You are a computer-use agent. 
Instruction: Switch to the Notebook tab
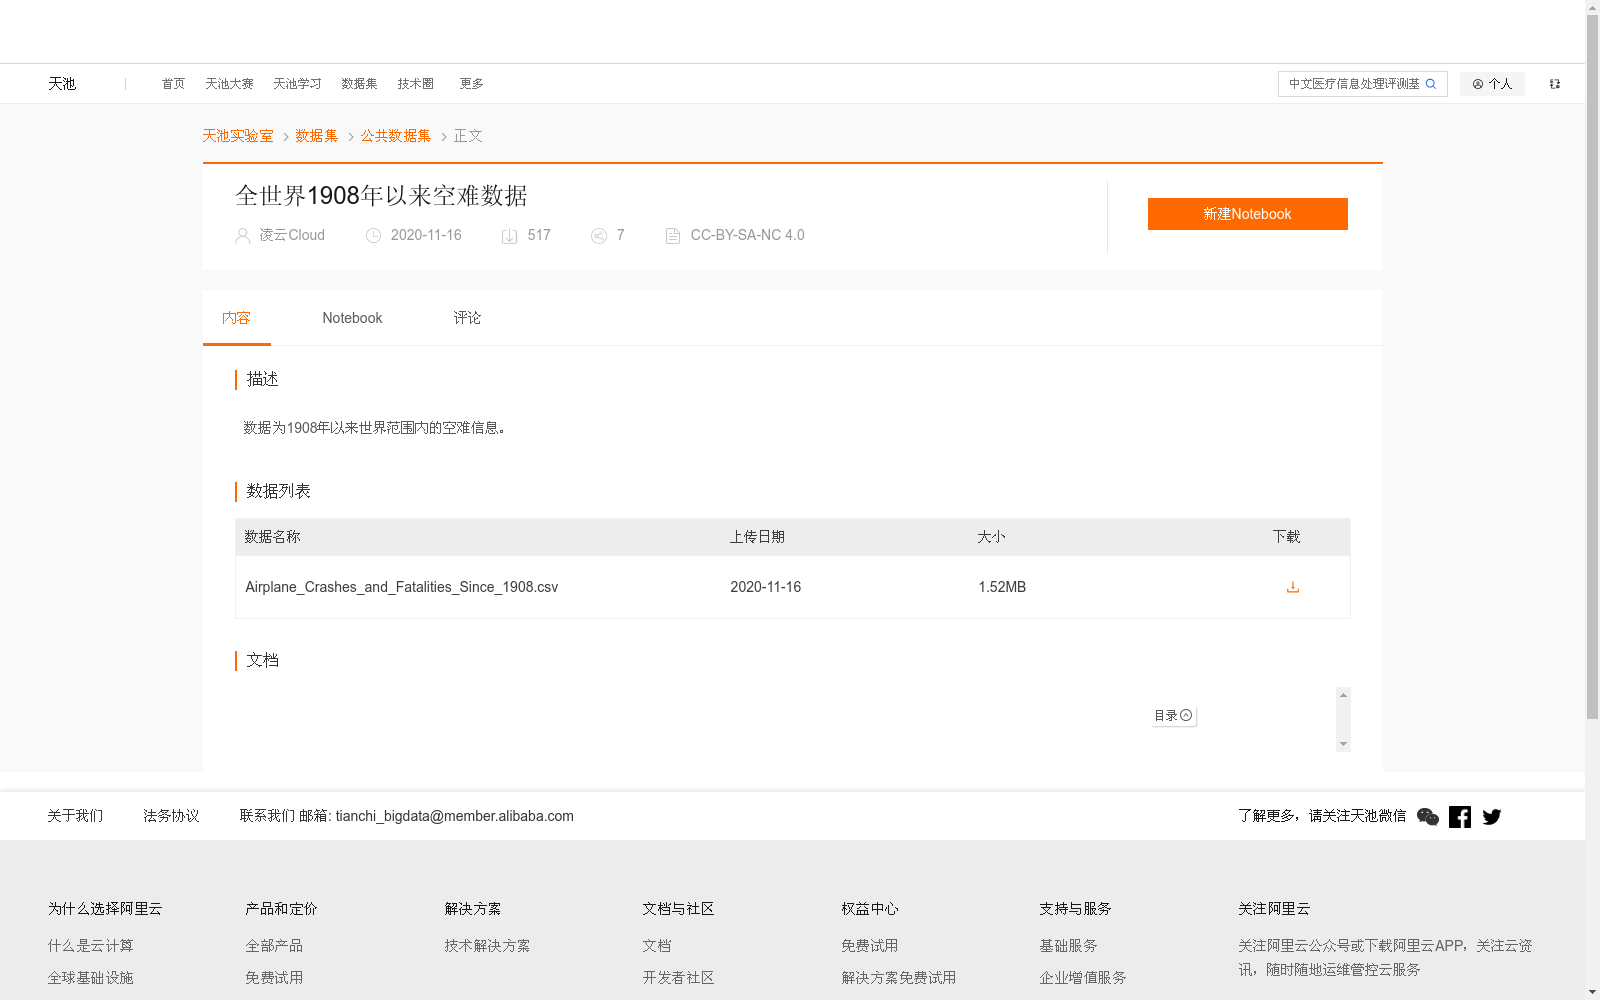pyautogui.click(x=352, y=318)
